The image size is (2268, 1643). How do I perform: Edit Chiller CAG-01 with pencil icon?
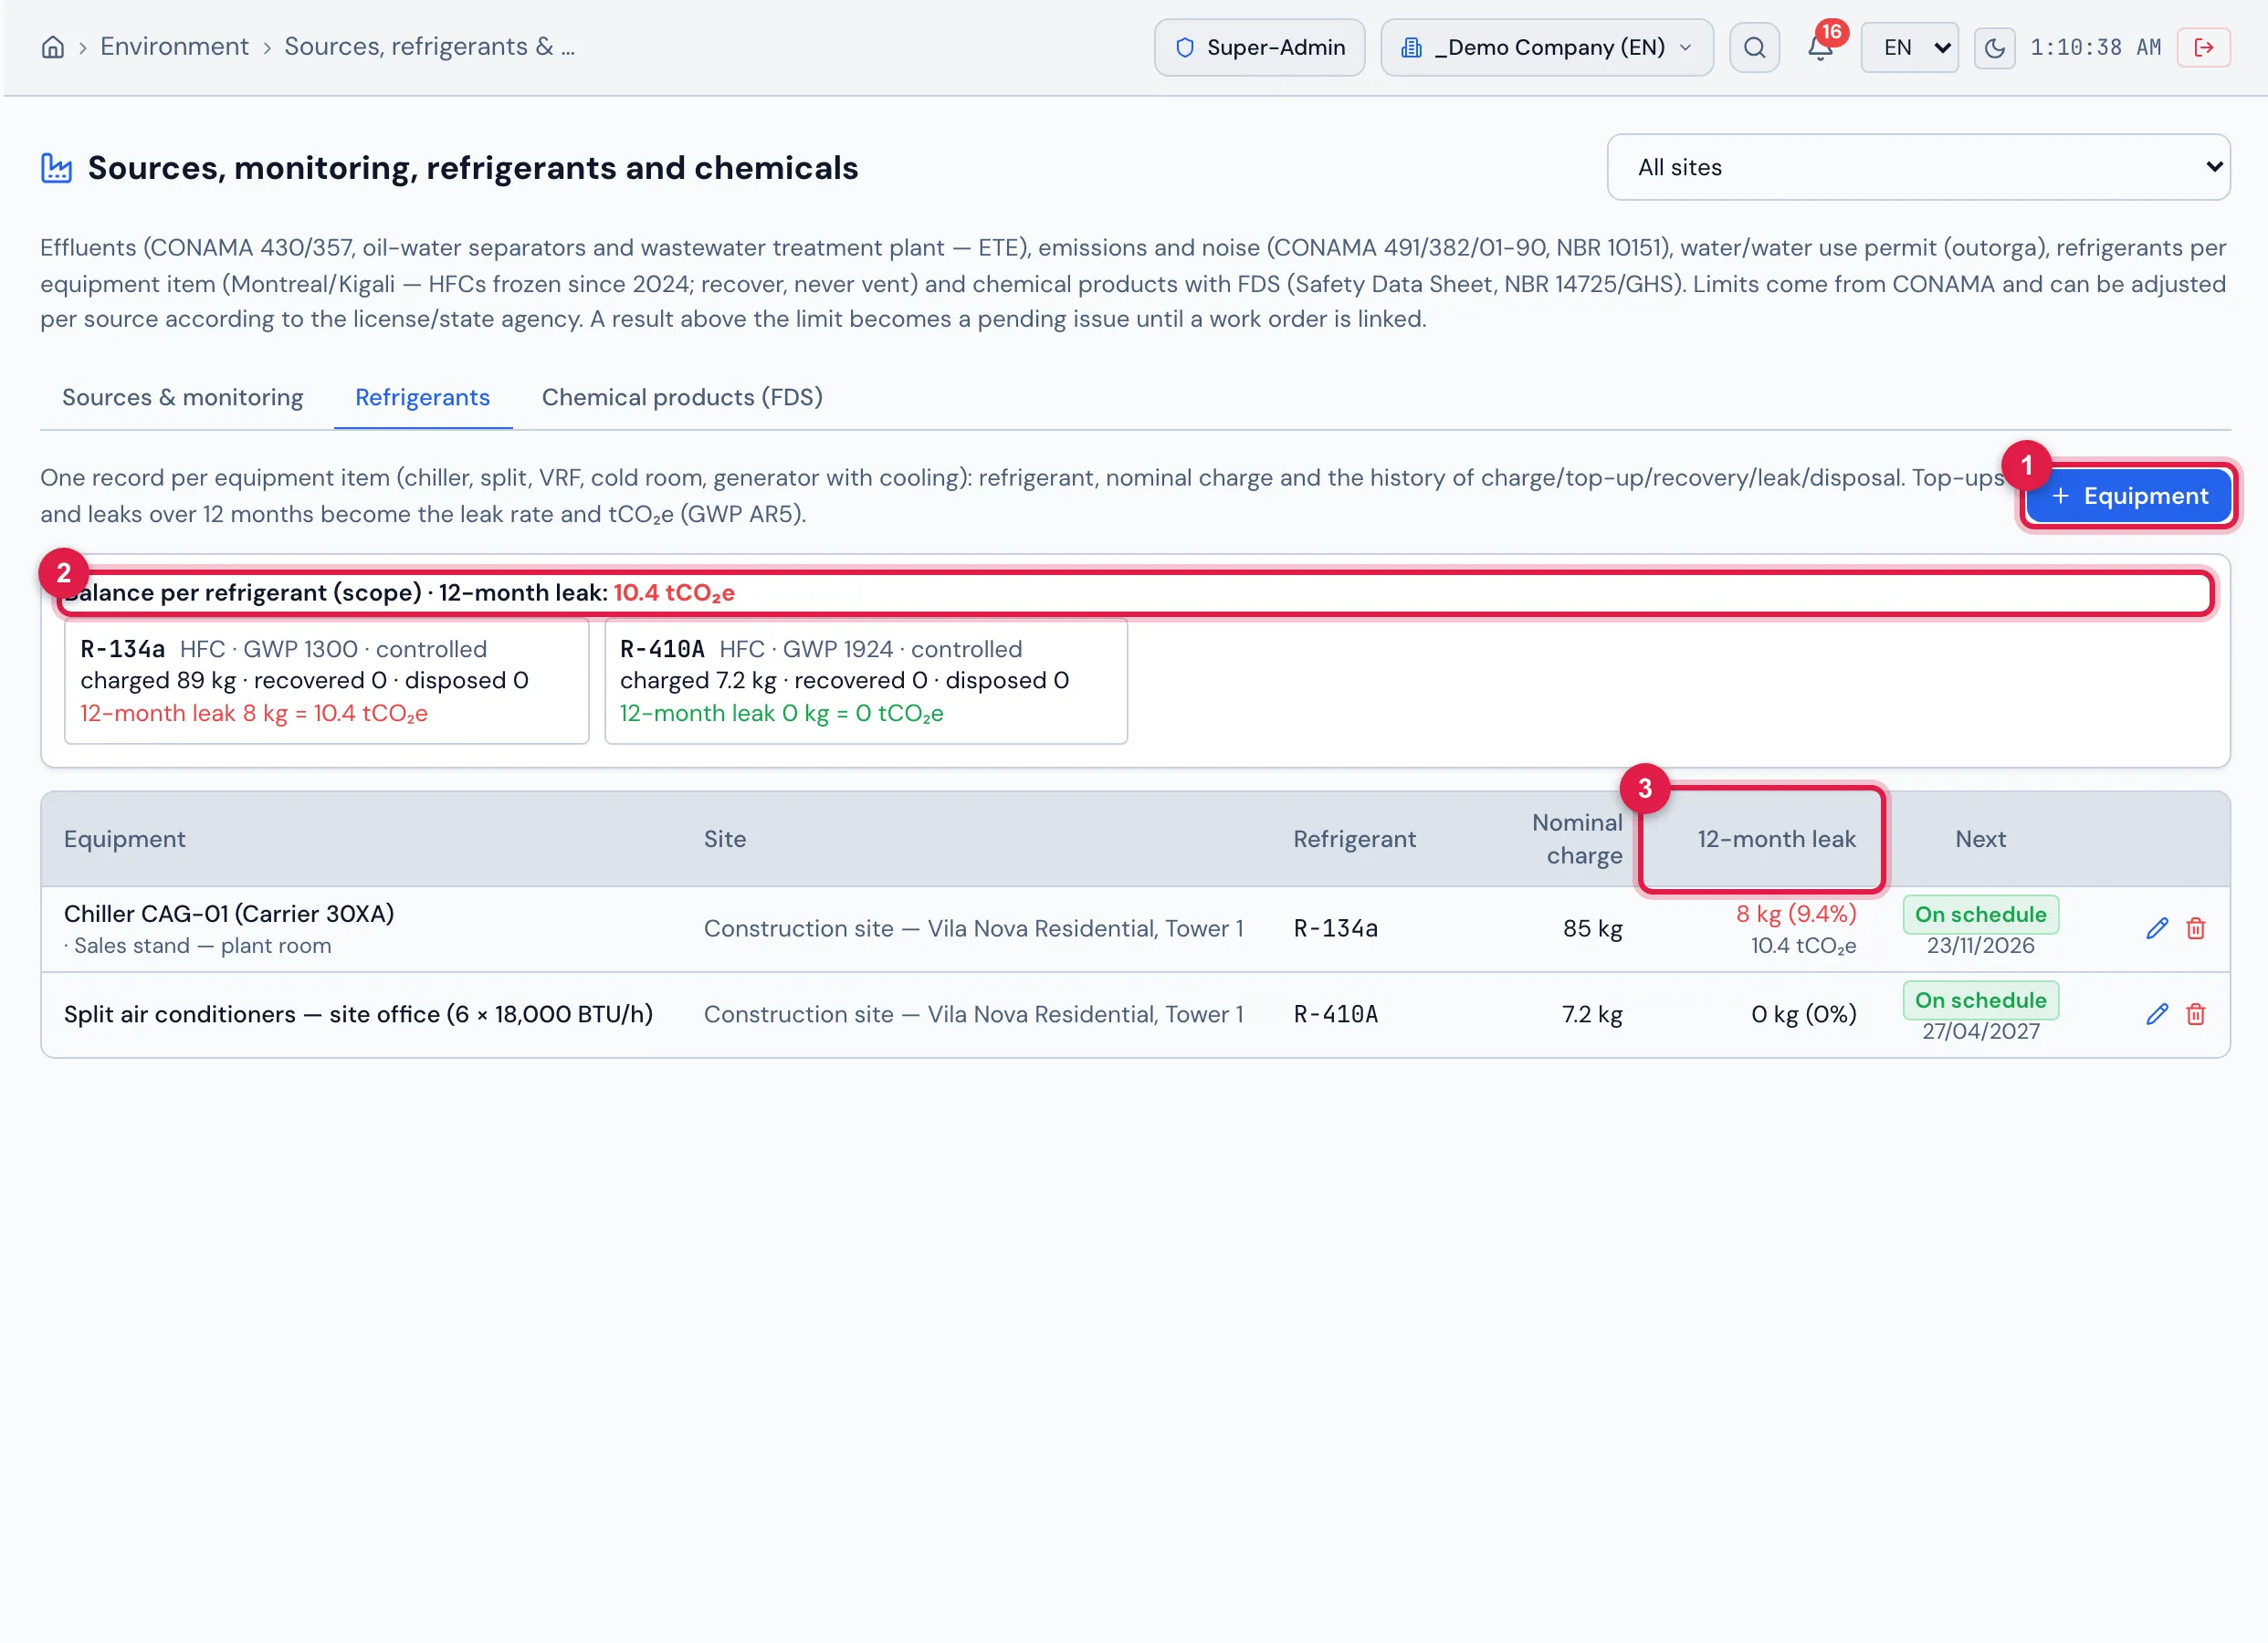[2157, 928]
